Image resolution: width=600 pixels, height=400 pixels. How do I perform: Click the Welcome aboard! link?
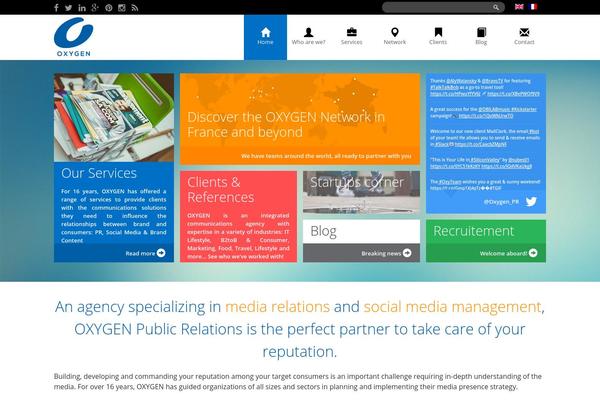(503, 253)
